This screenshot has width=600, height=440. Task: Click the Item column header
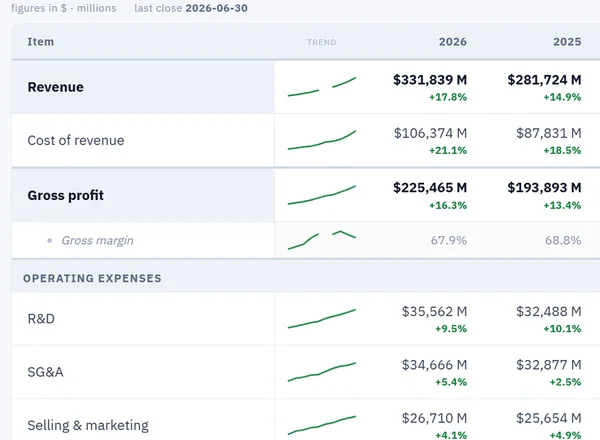click(x=41, y=42)
